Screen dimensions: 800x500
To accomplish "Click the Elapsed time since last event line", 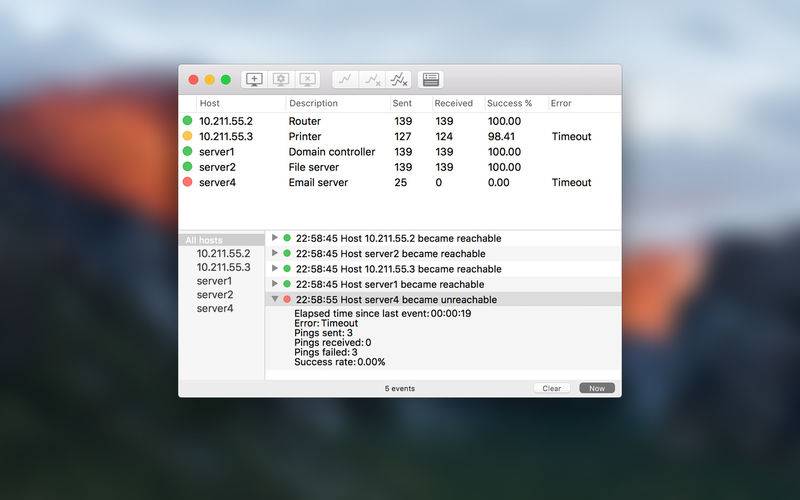I will [x=383, y=313].
